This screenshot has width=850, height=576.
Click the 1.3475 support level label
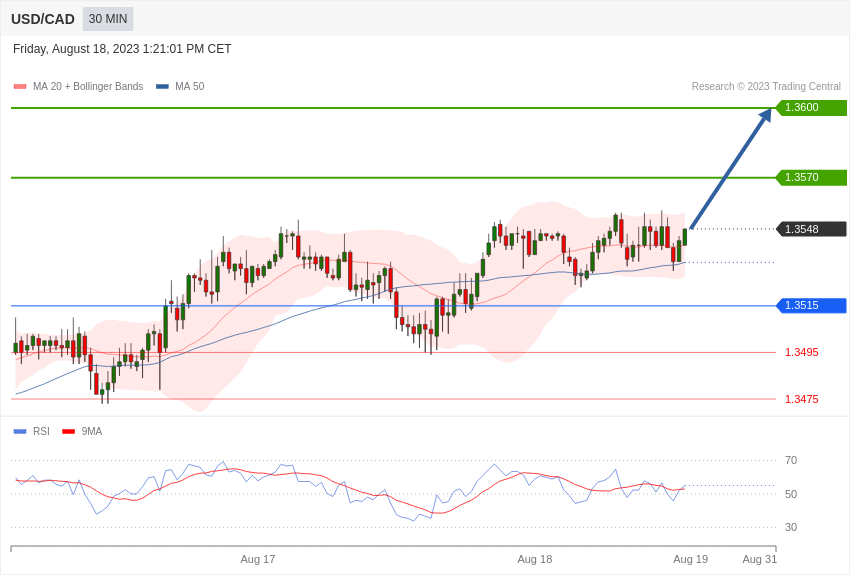[802, 399]
